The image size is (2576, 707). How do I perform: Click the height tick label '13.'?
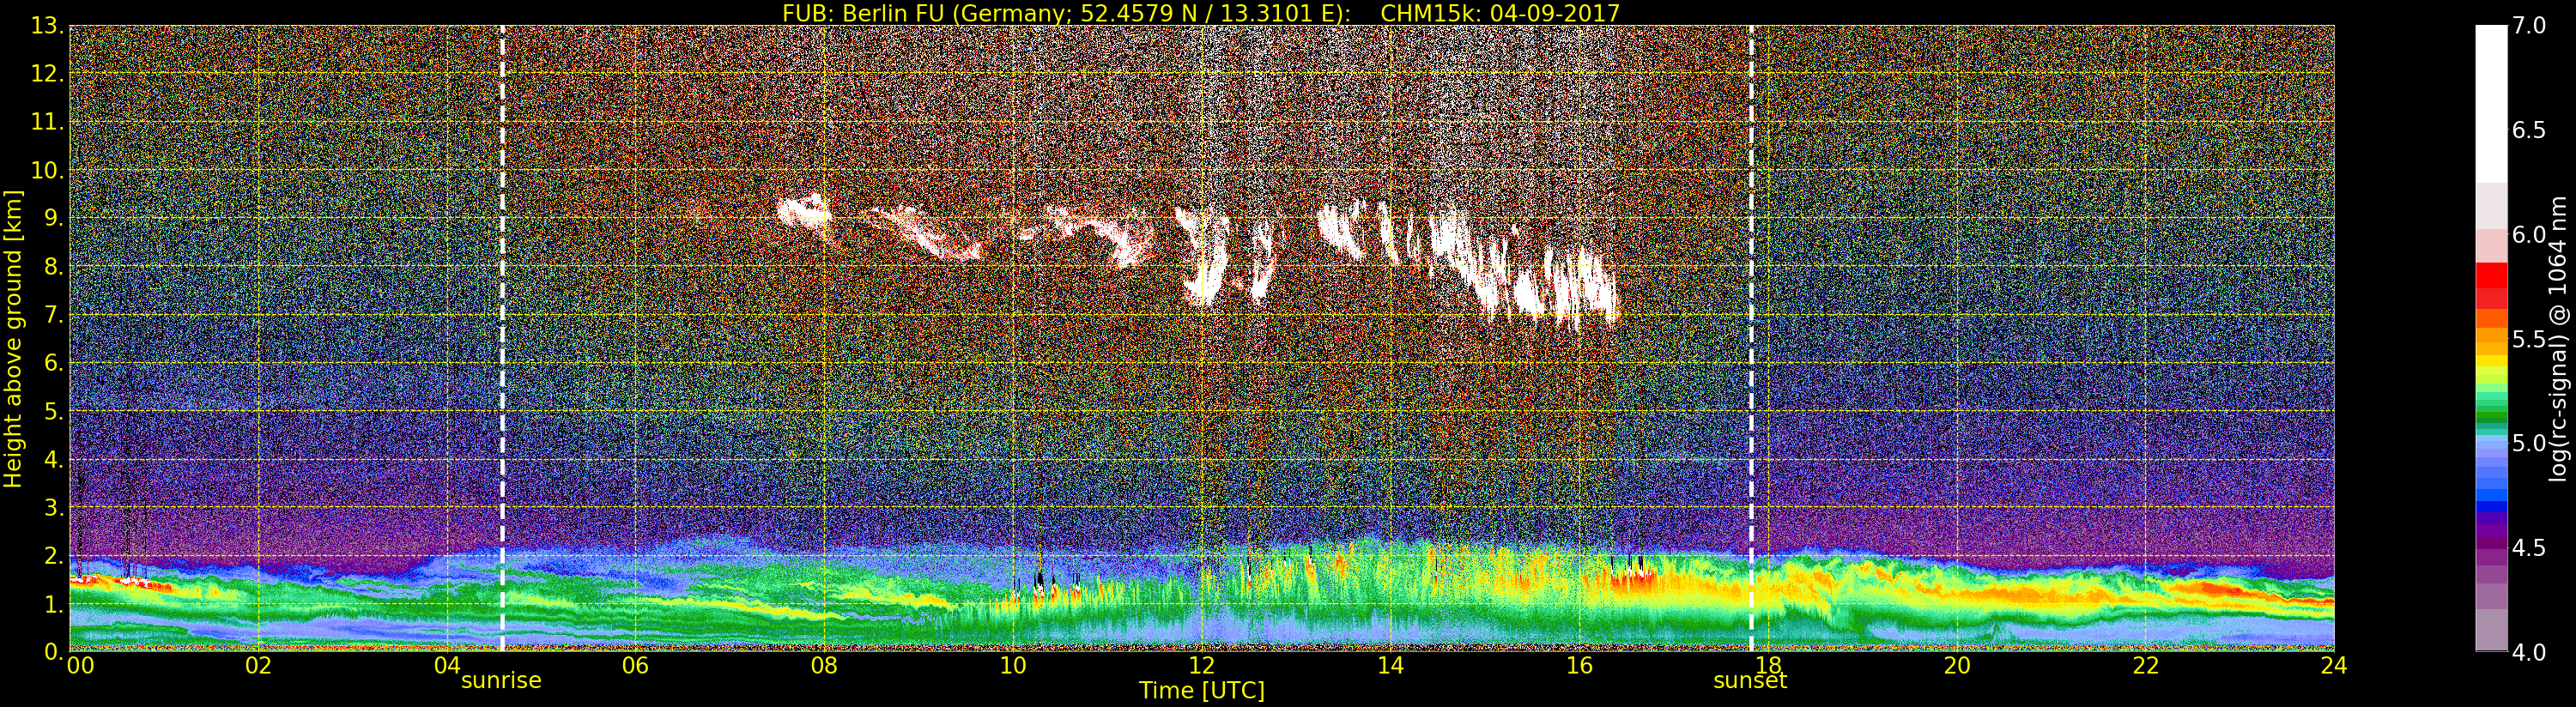(47, 26)
